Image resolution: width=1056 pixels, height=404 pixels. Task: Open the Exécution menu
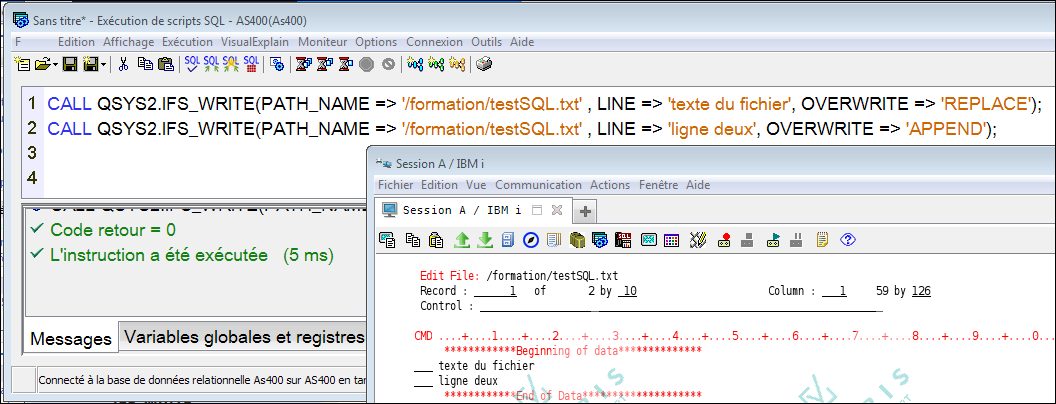tap(187, 42)
